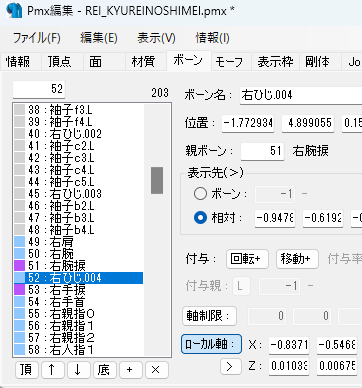The height and width of the screenshot is (388, 362).
Task: Click the local axis X field -0.8371
Action: point(289,345)
